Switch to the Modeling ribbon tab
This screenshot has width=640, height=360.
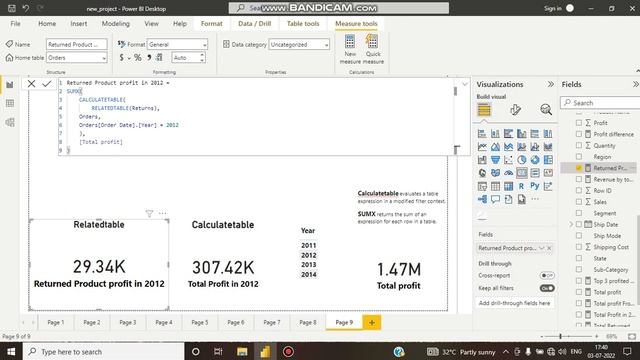pos(116,24)
